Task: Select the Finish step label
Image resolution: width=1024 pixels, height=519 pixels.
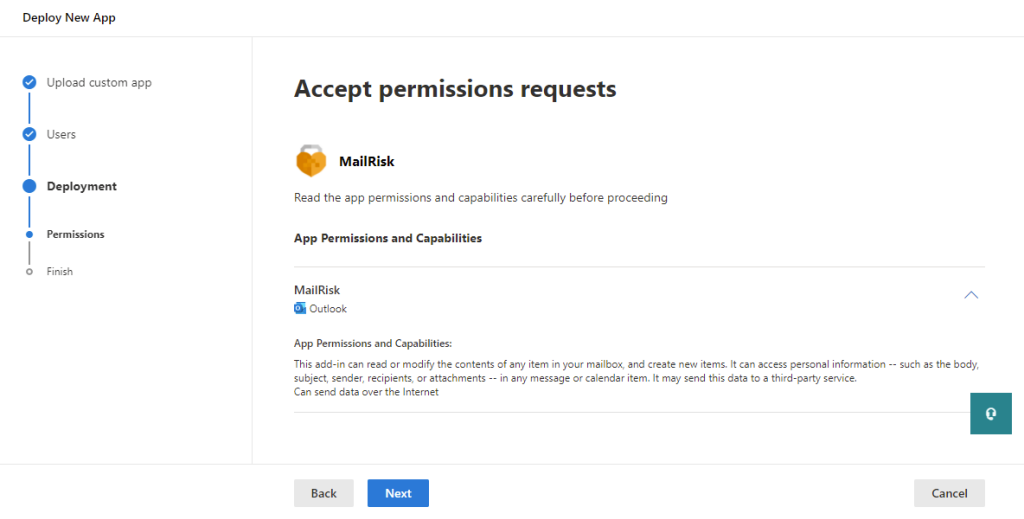Action: (x=60, y=271)
